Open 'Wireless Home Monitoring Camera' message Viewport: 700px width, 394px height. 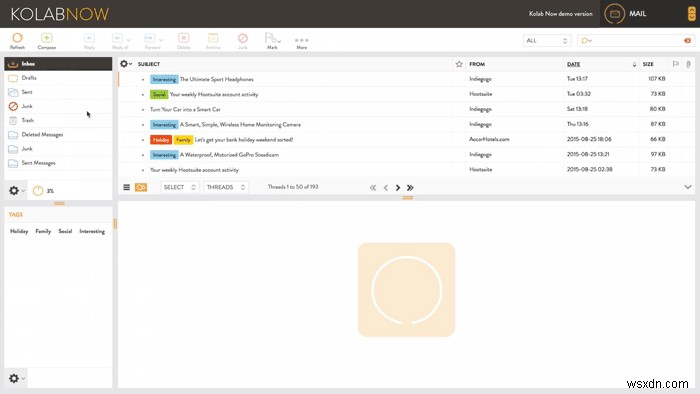(x=240, y=125)
